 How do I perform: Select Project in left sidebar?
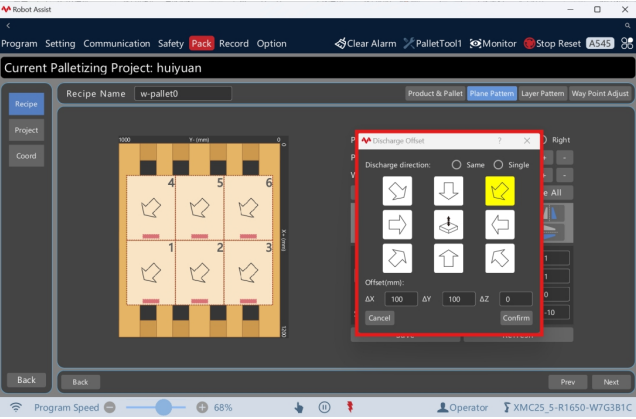point(26,130)
